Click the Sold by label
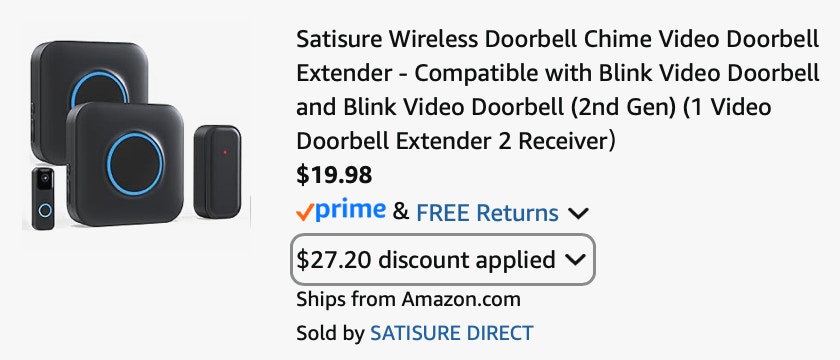This screenshot has width=840, height=360. point(330,333)
